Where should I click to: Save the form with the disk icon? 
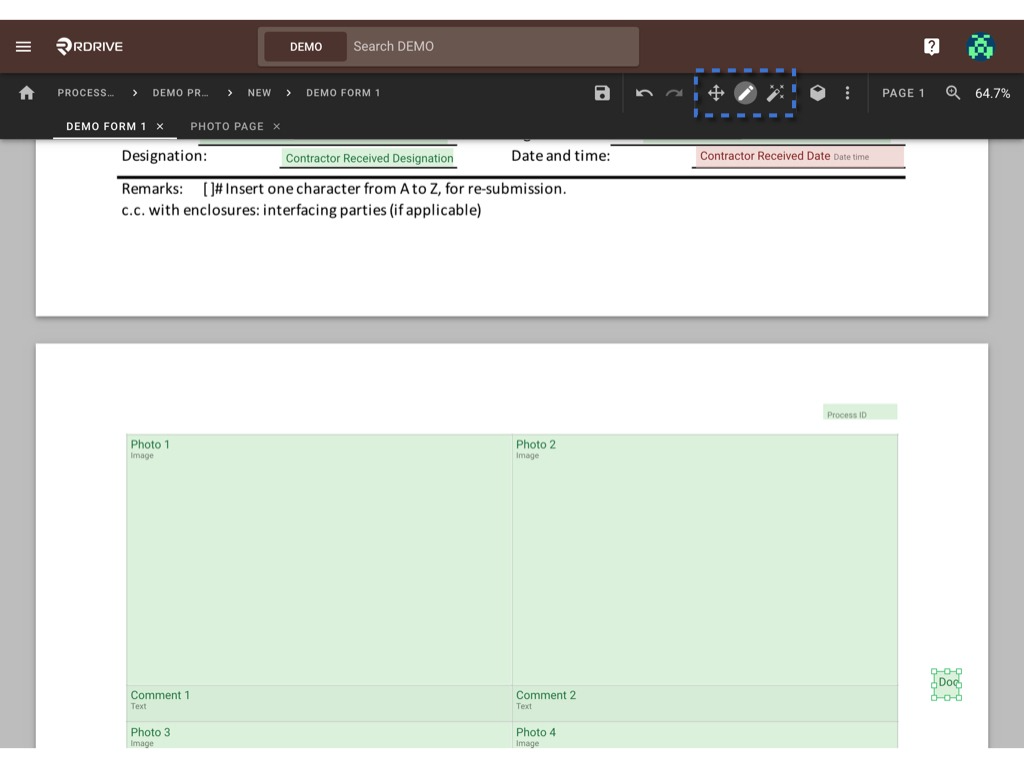pyautogui.click(x=602, y=93)
